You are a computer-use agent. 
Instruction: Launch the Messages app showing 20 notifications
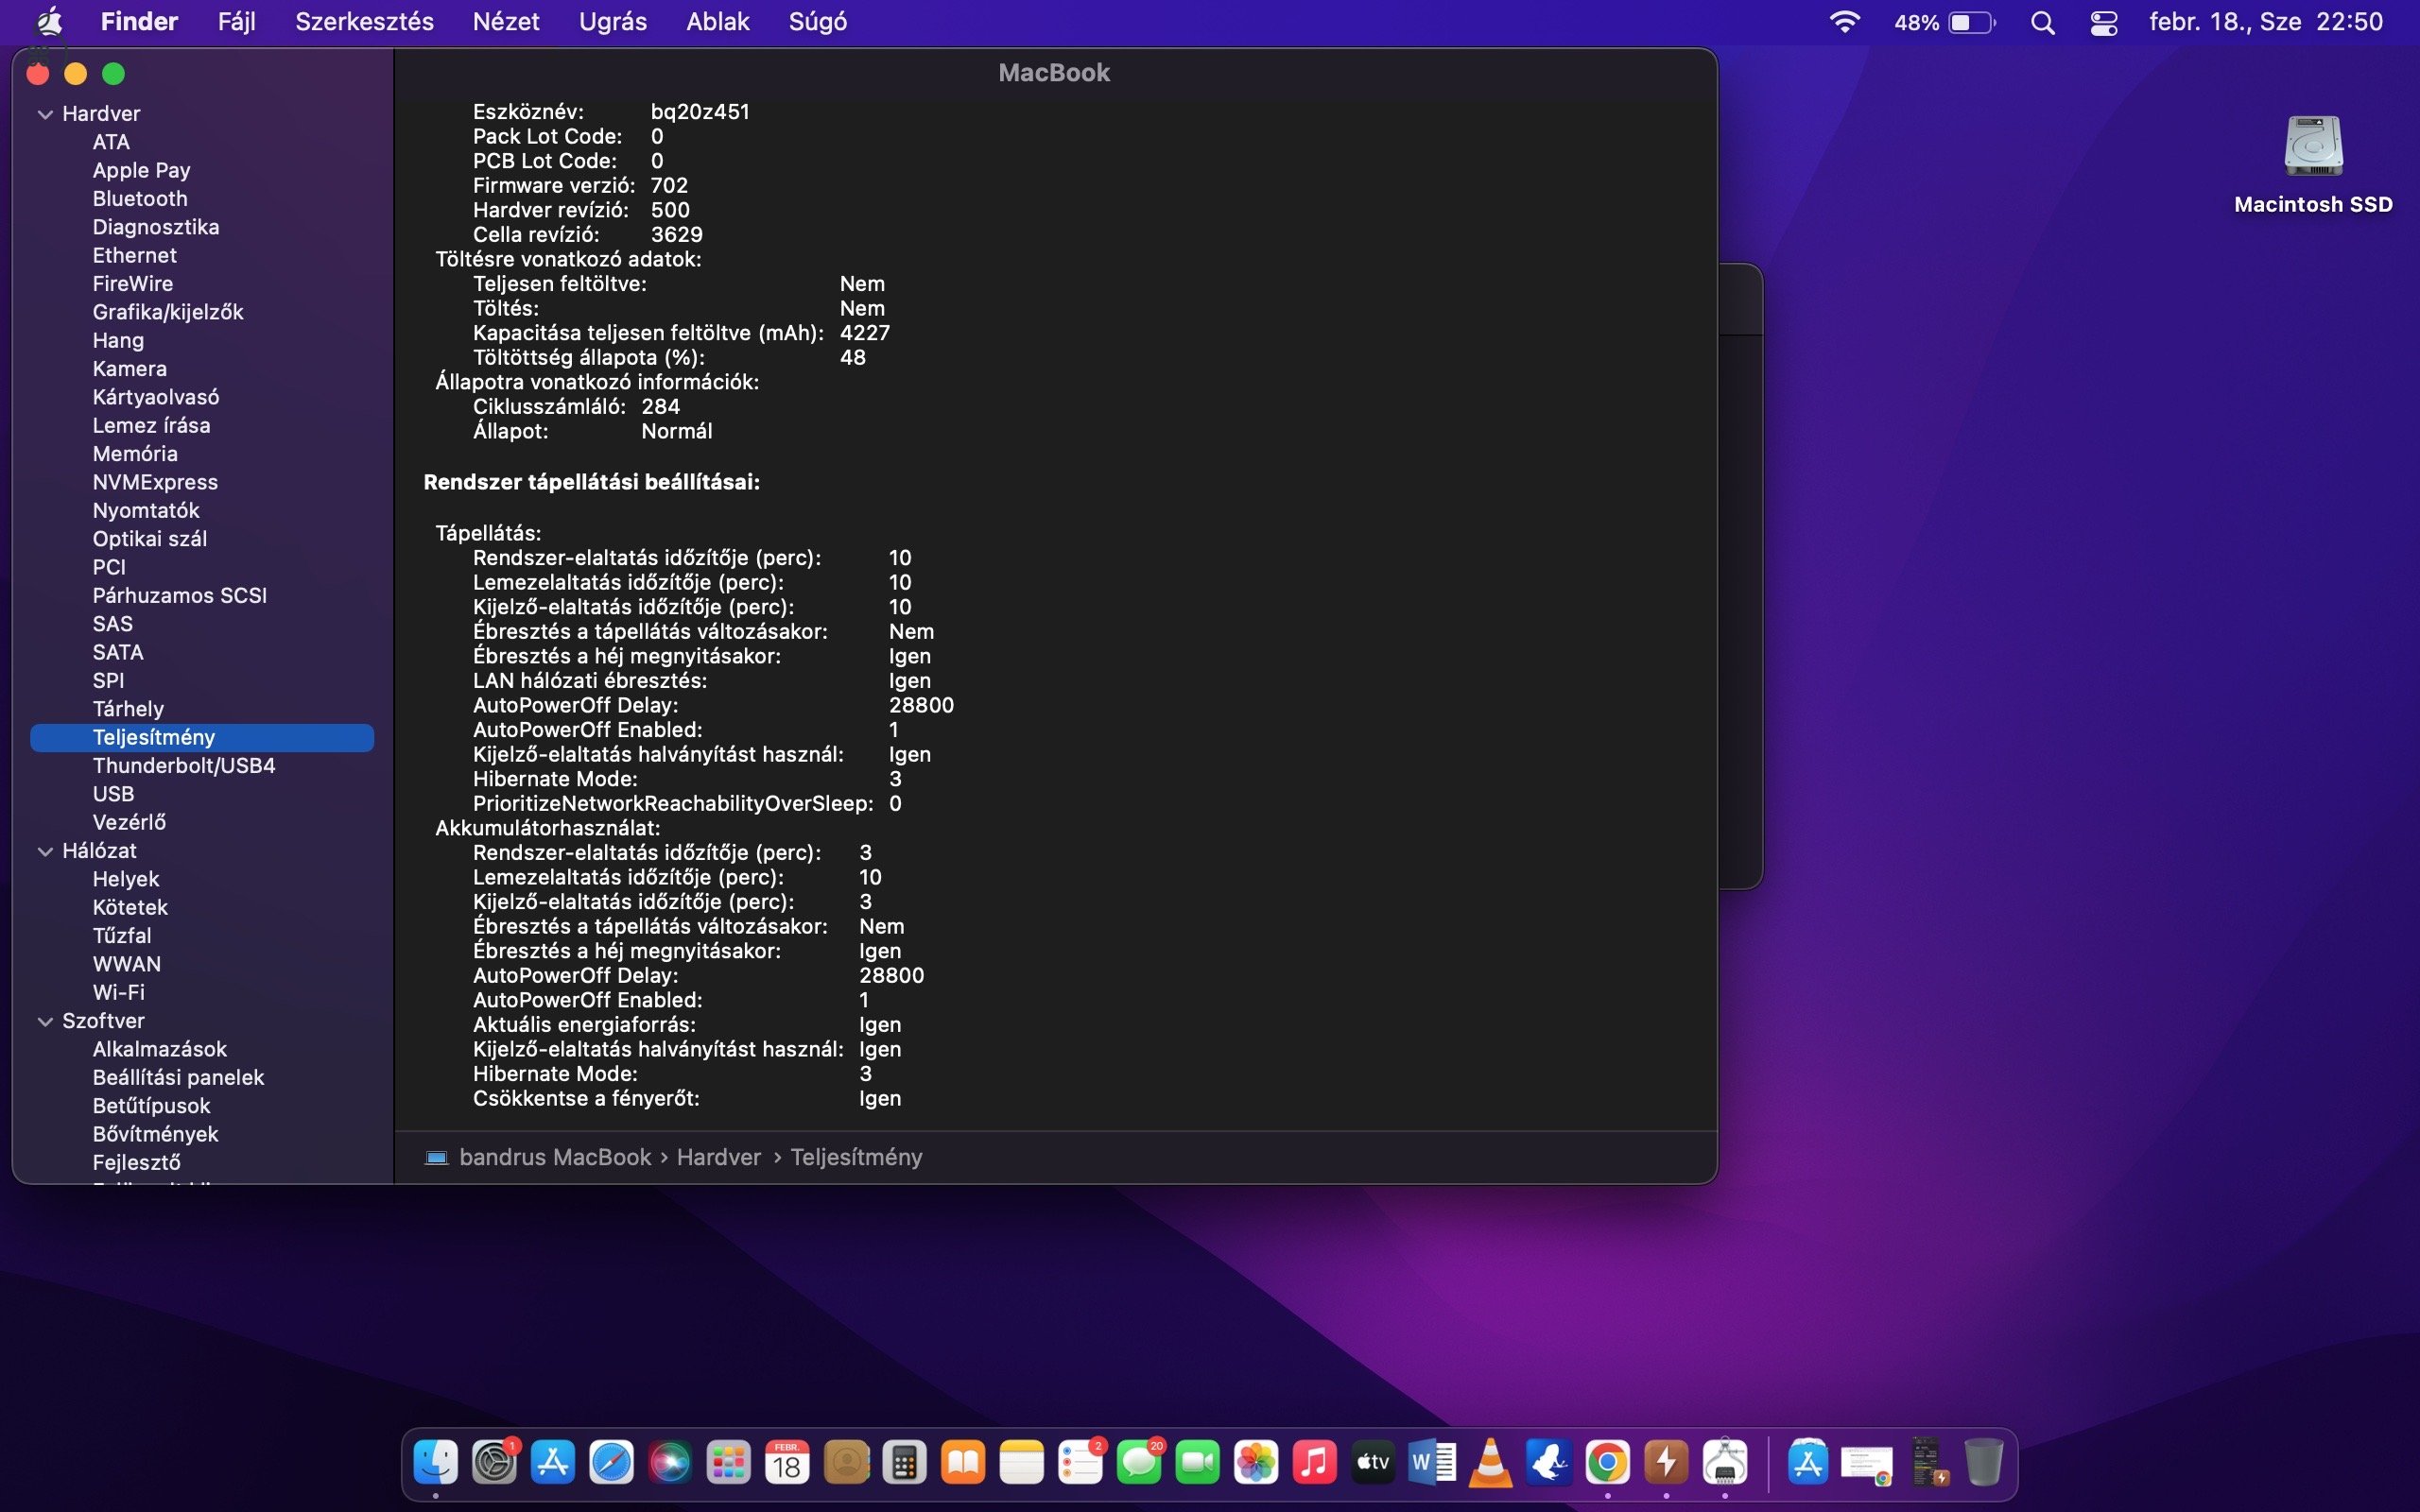[1140, 1461]
